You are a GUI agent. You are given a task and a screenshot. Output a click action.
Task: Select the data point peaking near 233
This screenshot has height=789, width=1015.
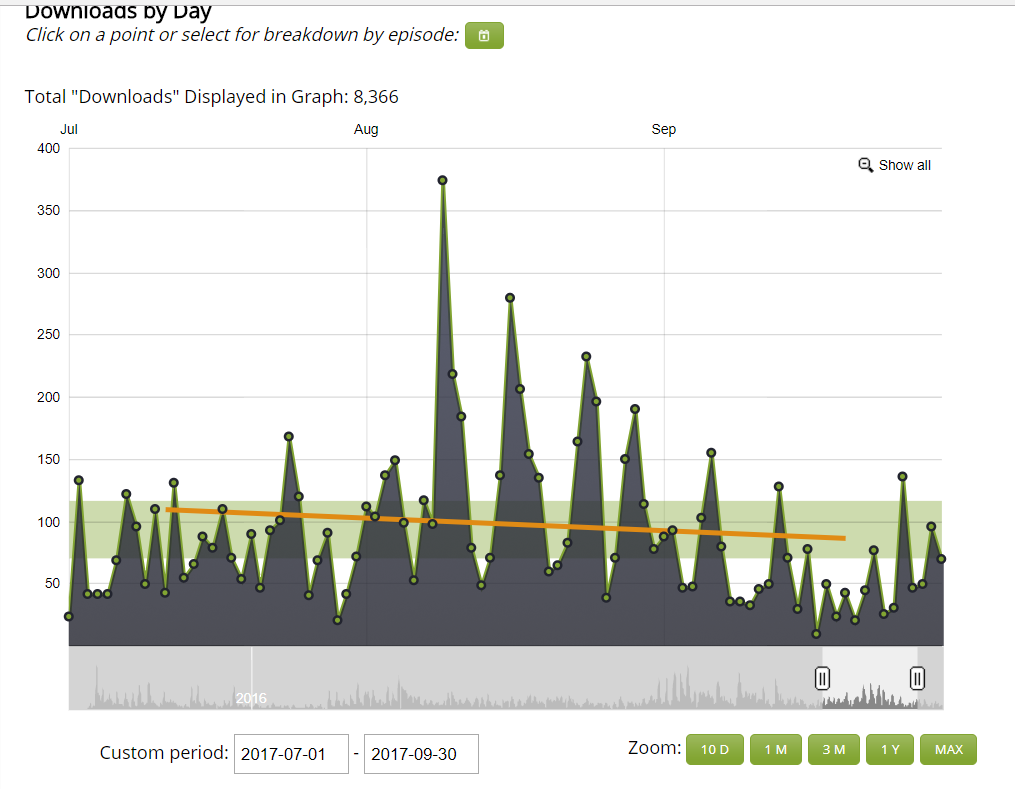pos(586,357)
